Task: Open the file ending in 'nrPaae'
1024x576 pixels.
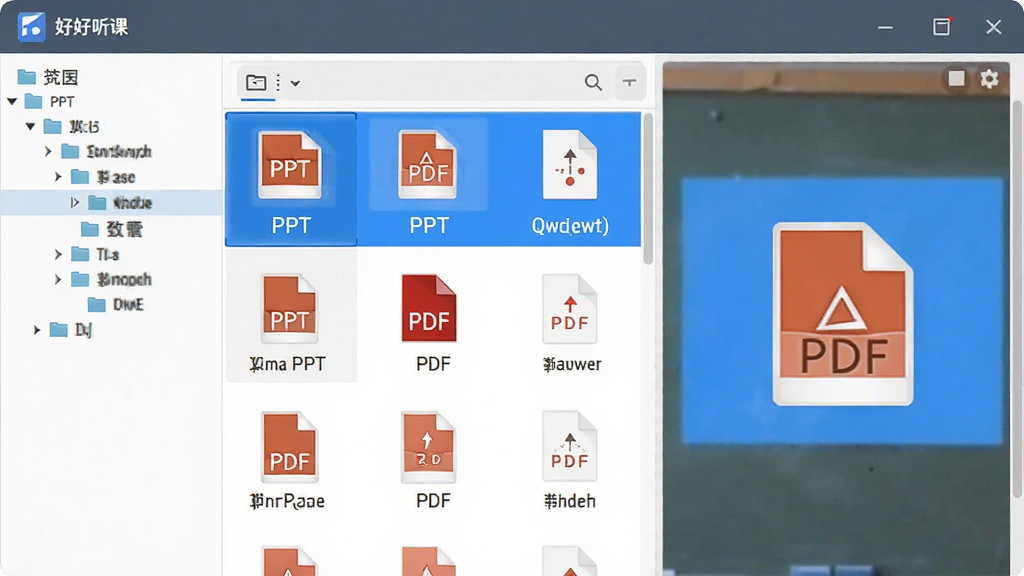Action: [290, 447]
